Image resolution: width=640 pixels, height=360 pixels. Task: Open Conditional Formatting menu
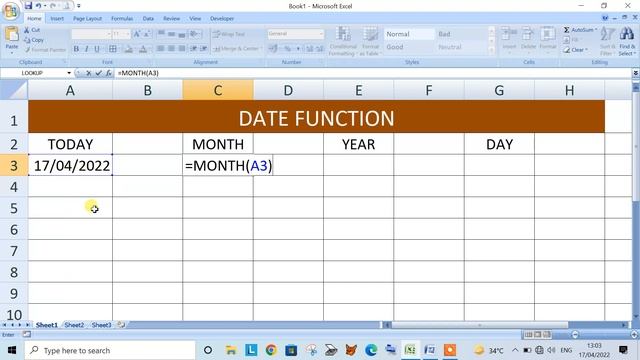point(344,41)
